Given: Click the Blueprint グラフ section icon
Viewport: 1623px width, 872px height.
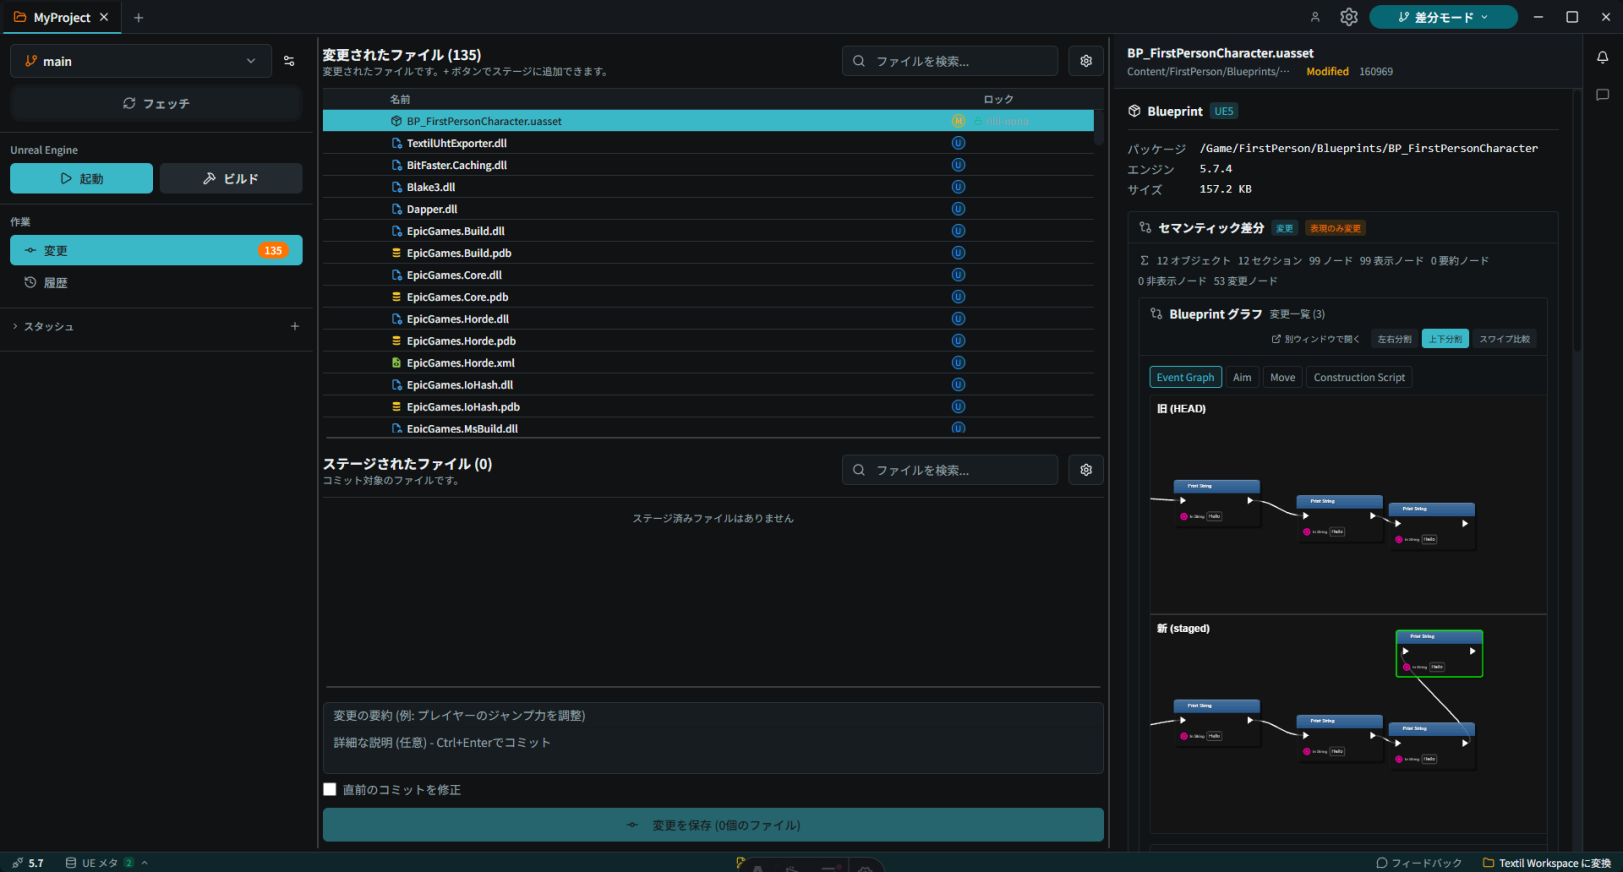Looking at the screenshot, I should pos(1157,314).
